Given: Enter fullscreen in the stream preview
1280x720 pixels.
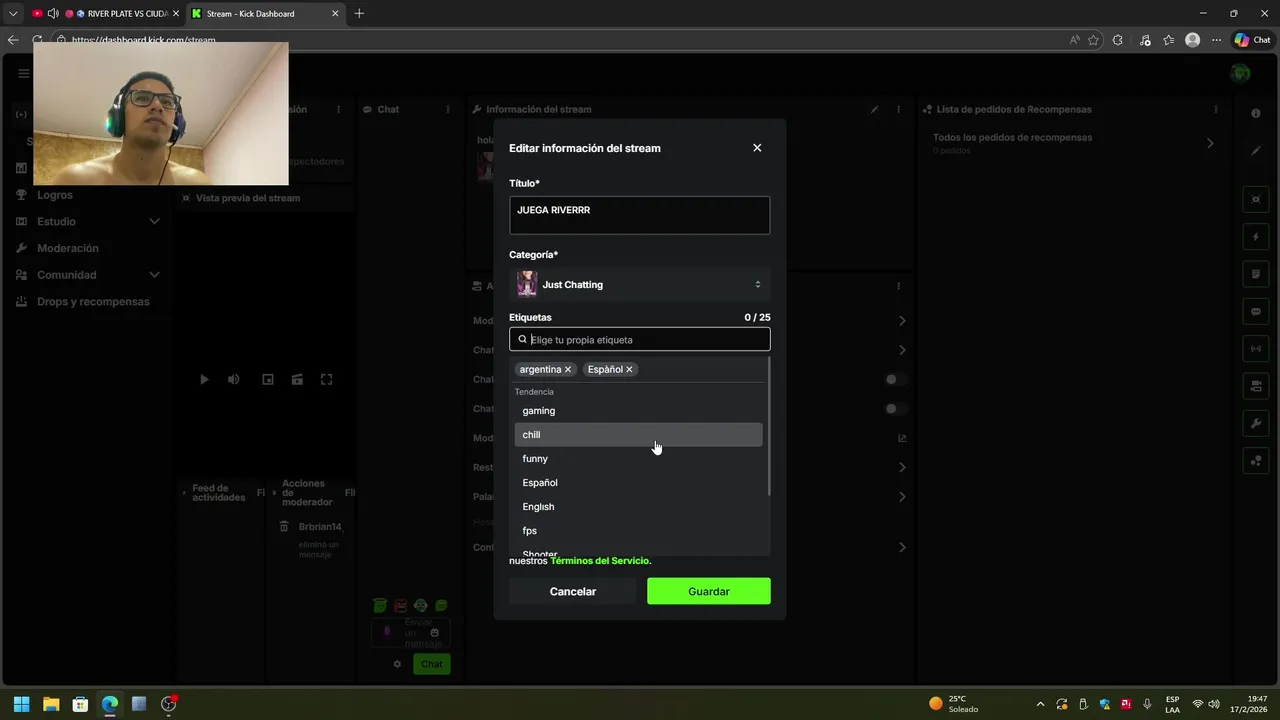Looking at the screenshot, I should point(326,380).
